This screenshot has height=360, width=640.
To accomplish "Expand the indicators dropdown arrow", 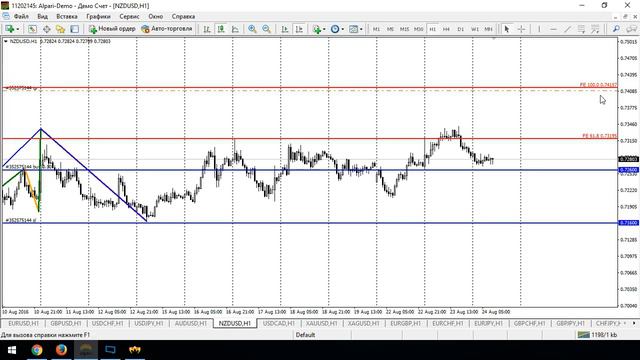I will pyautogui.click(x=324, y=29).
